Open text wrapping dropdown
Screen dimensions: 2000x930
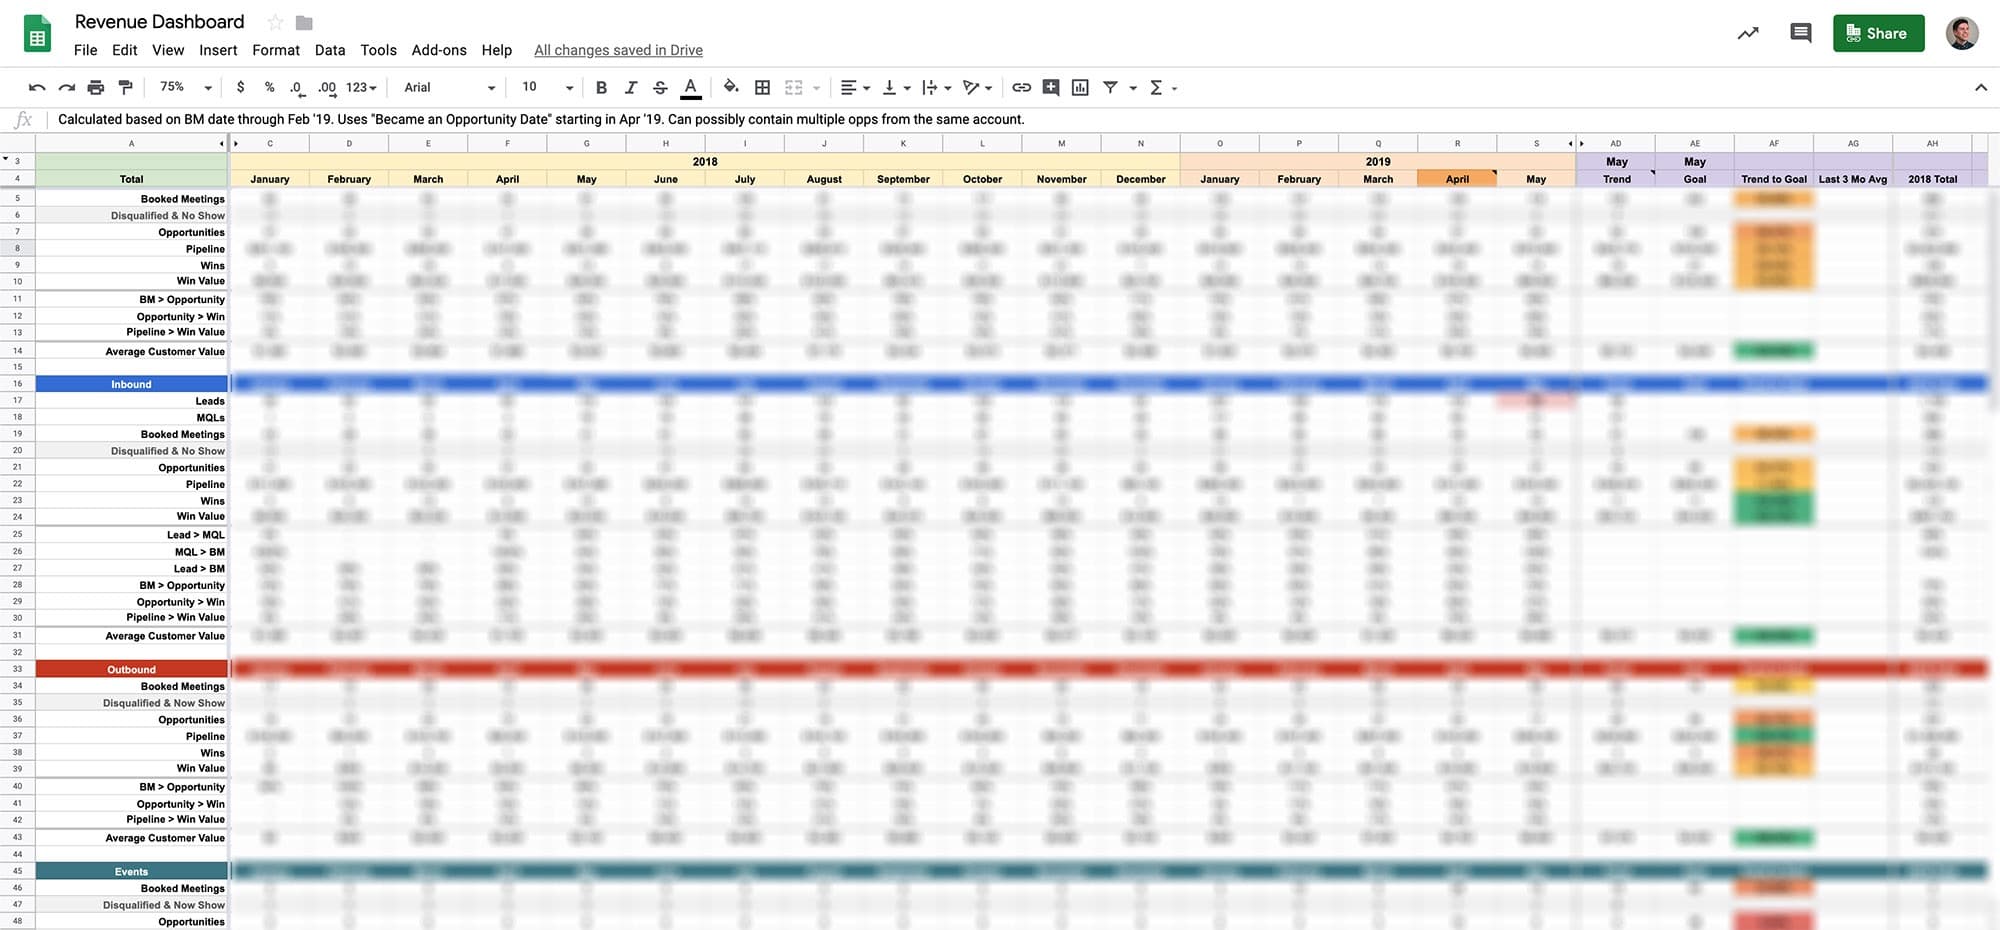click(936, 88)
